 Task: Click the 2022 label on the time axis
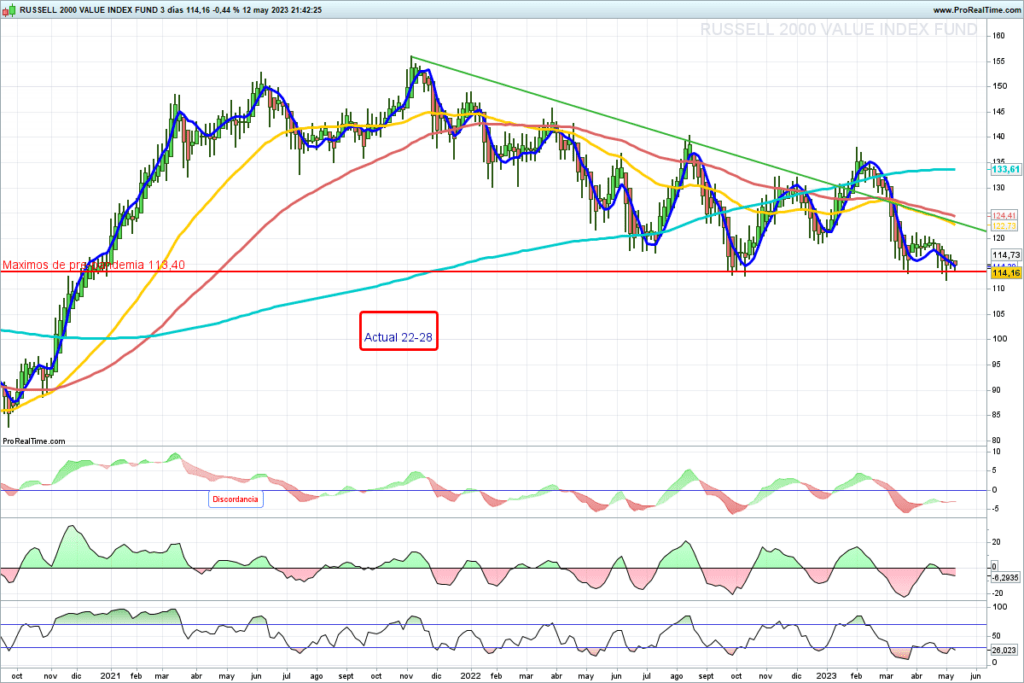click(x=470, y=676)
